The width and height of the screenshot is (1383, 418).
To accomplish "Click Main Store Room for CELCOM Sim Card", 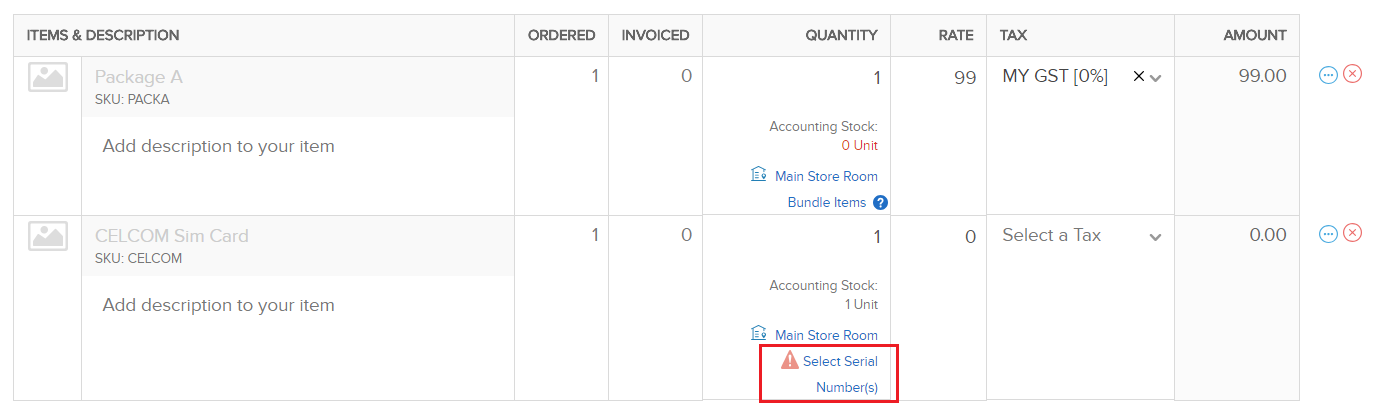I will coord(826,336).
